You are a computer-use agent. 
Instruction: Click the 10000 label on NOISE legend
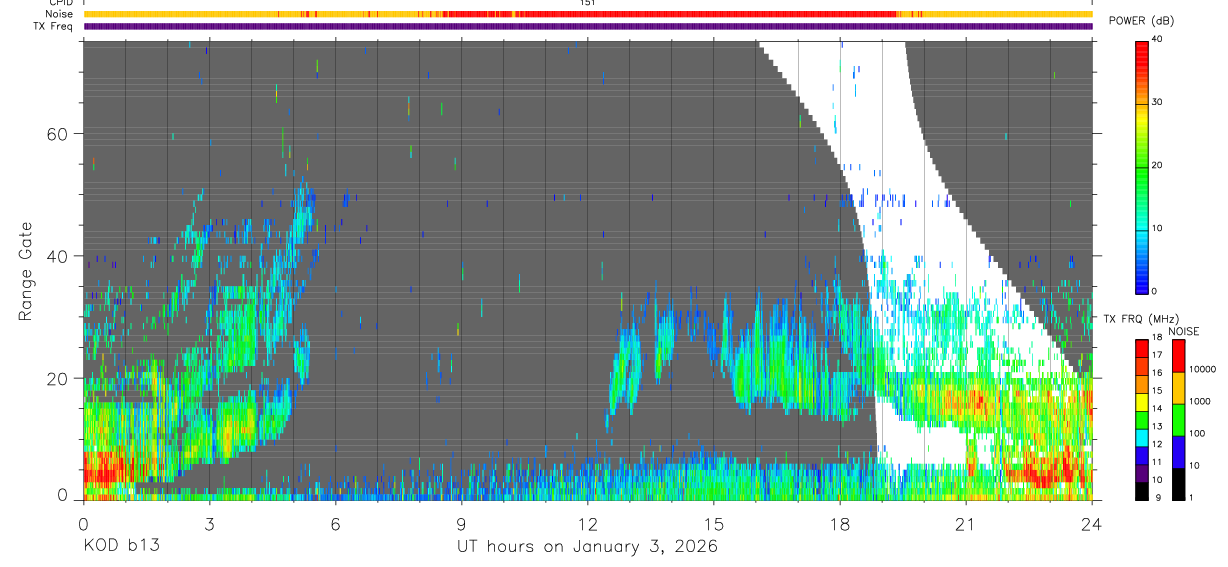1203,370
